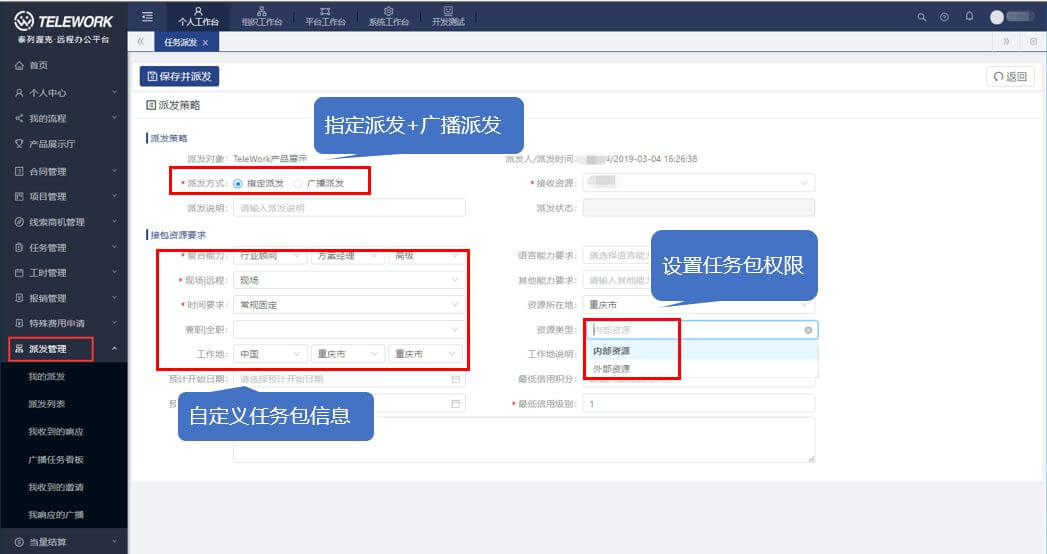Click the 保存并派发 button

[180, 76]
